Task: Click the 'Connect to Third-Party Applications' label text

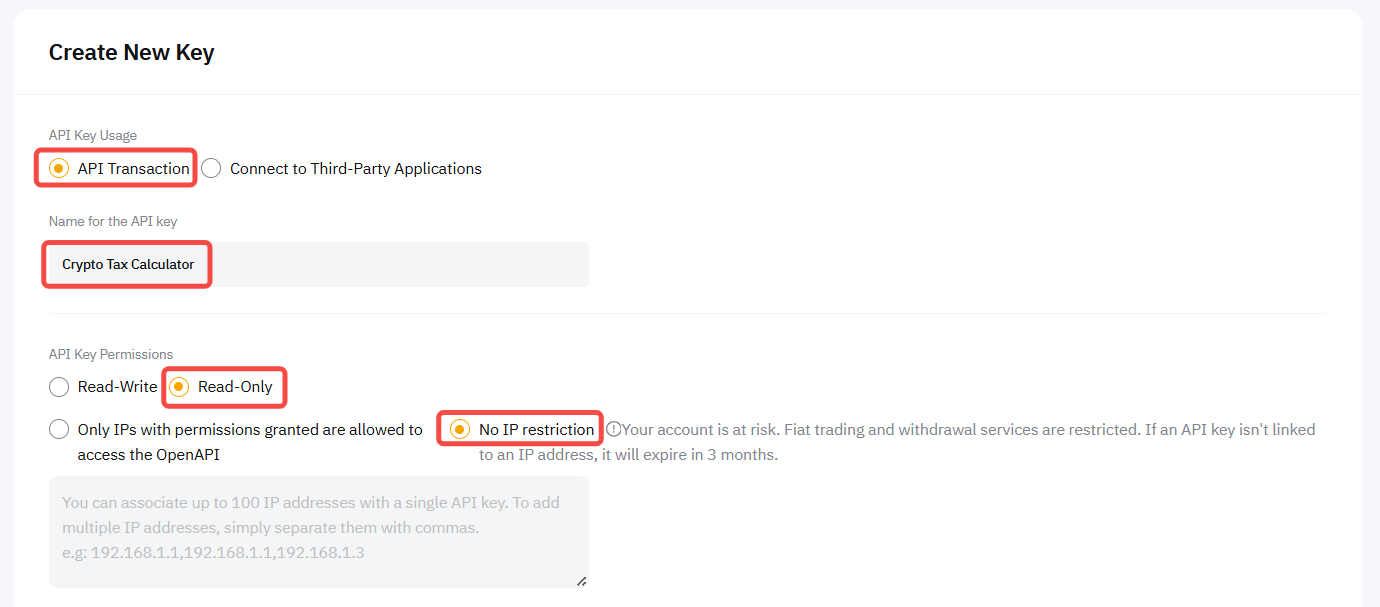Action: [x=355, y=169]
